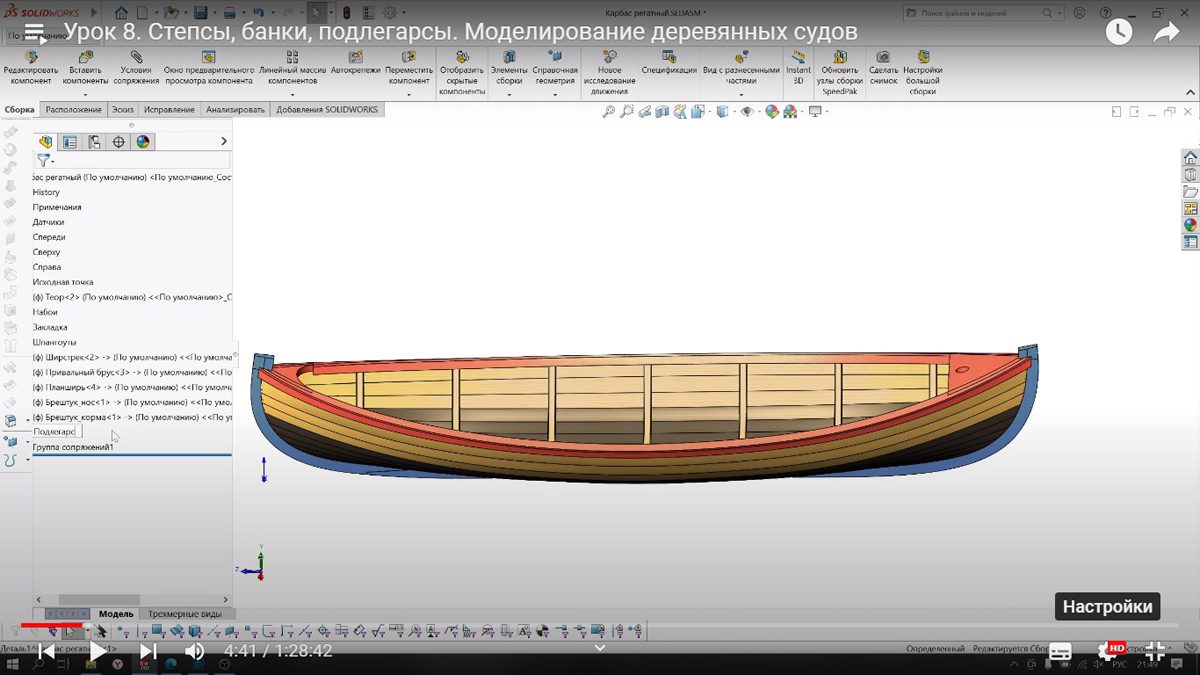Click the Спецификация tool
Screen dimensions: 1200x675
click(x=669, y=64)
